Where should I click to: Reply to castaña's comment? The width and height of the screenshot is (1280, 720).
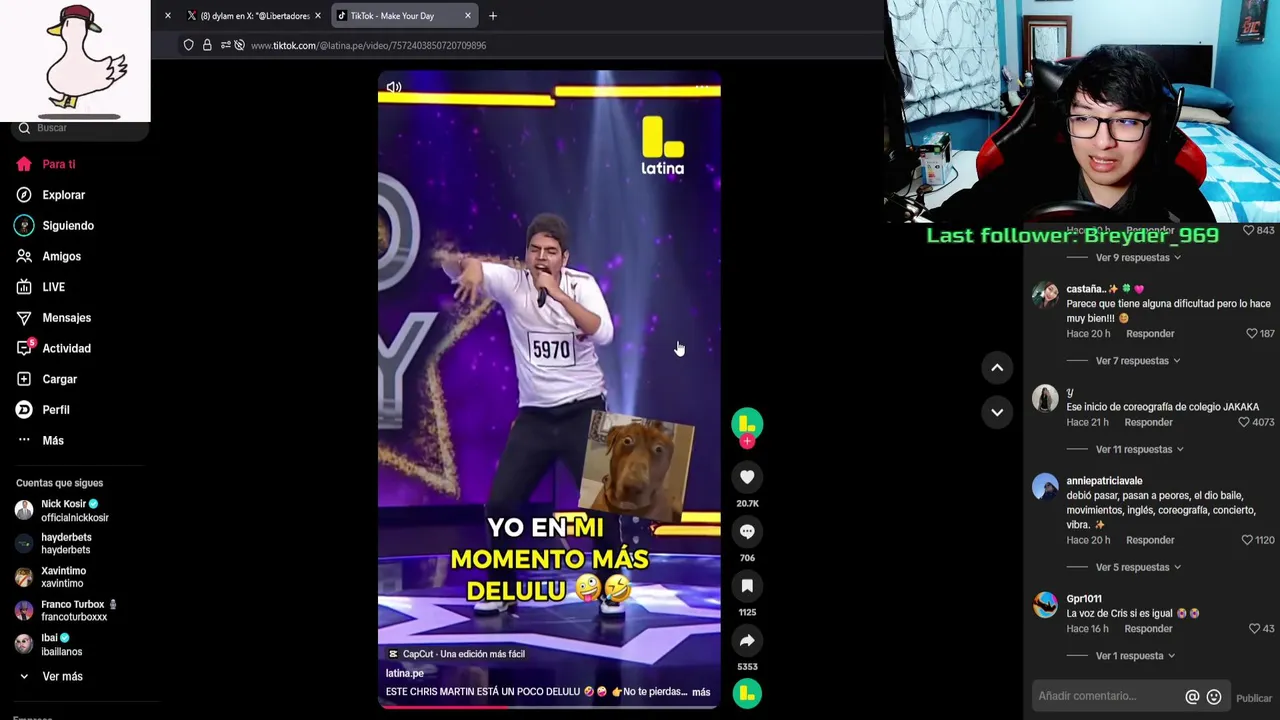click(x=1150, y=334)
